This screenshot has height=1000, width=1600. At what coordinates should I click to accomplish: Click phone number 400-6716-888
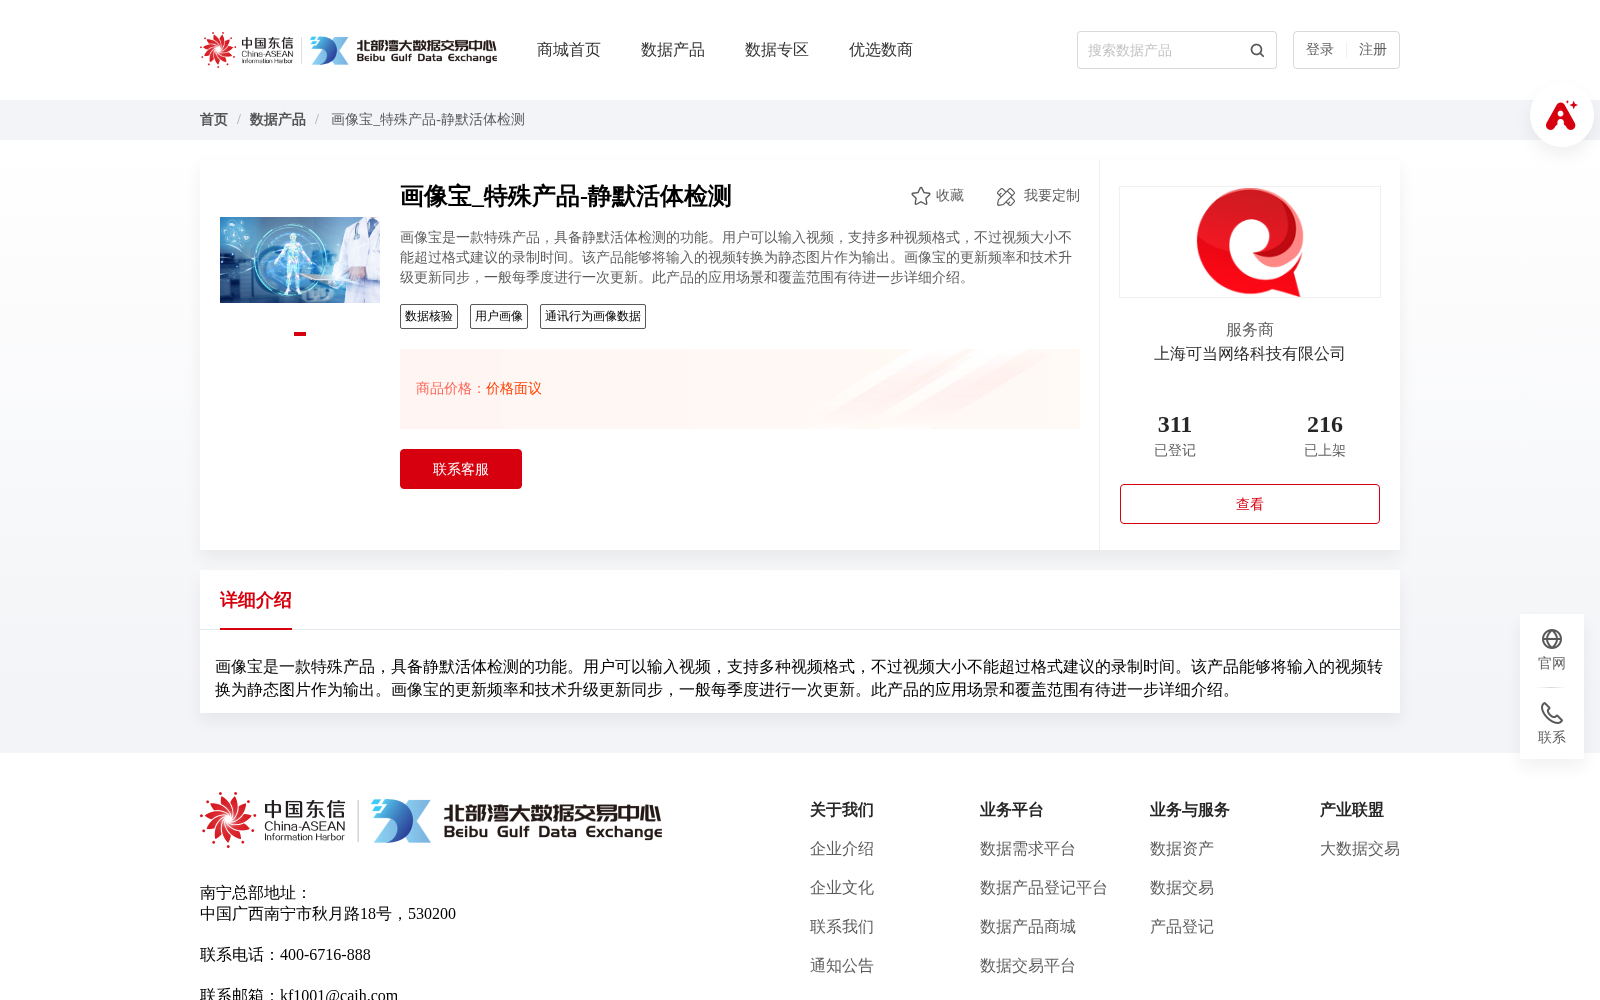coord(325,955)
